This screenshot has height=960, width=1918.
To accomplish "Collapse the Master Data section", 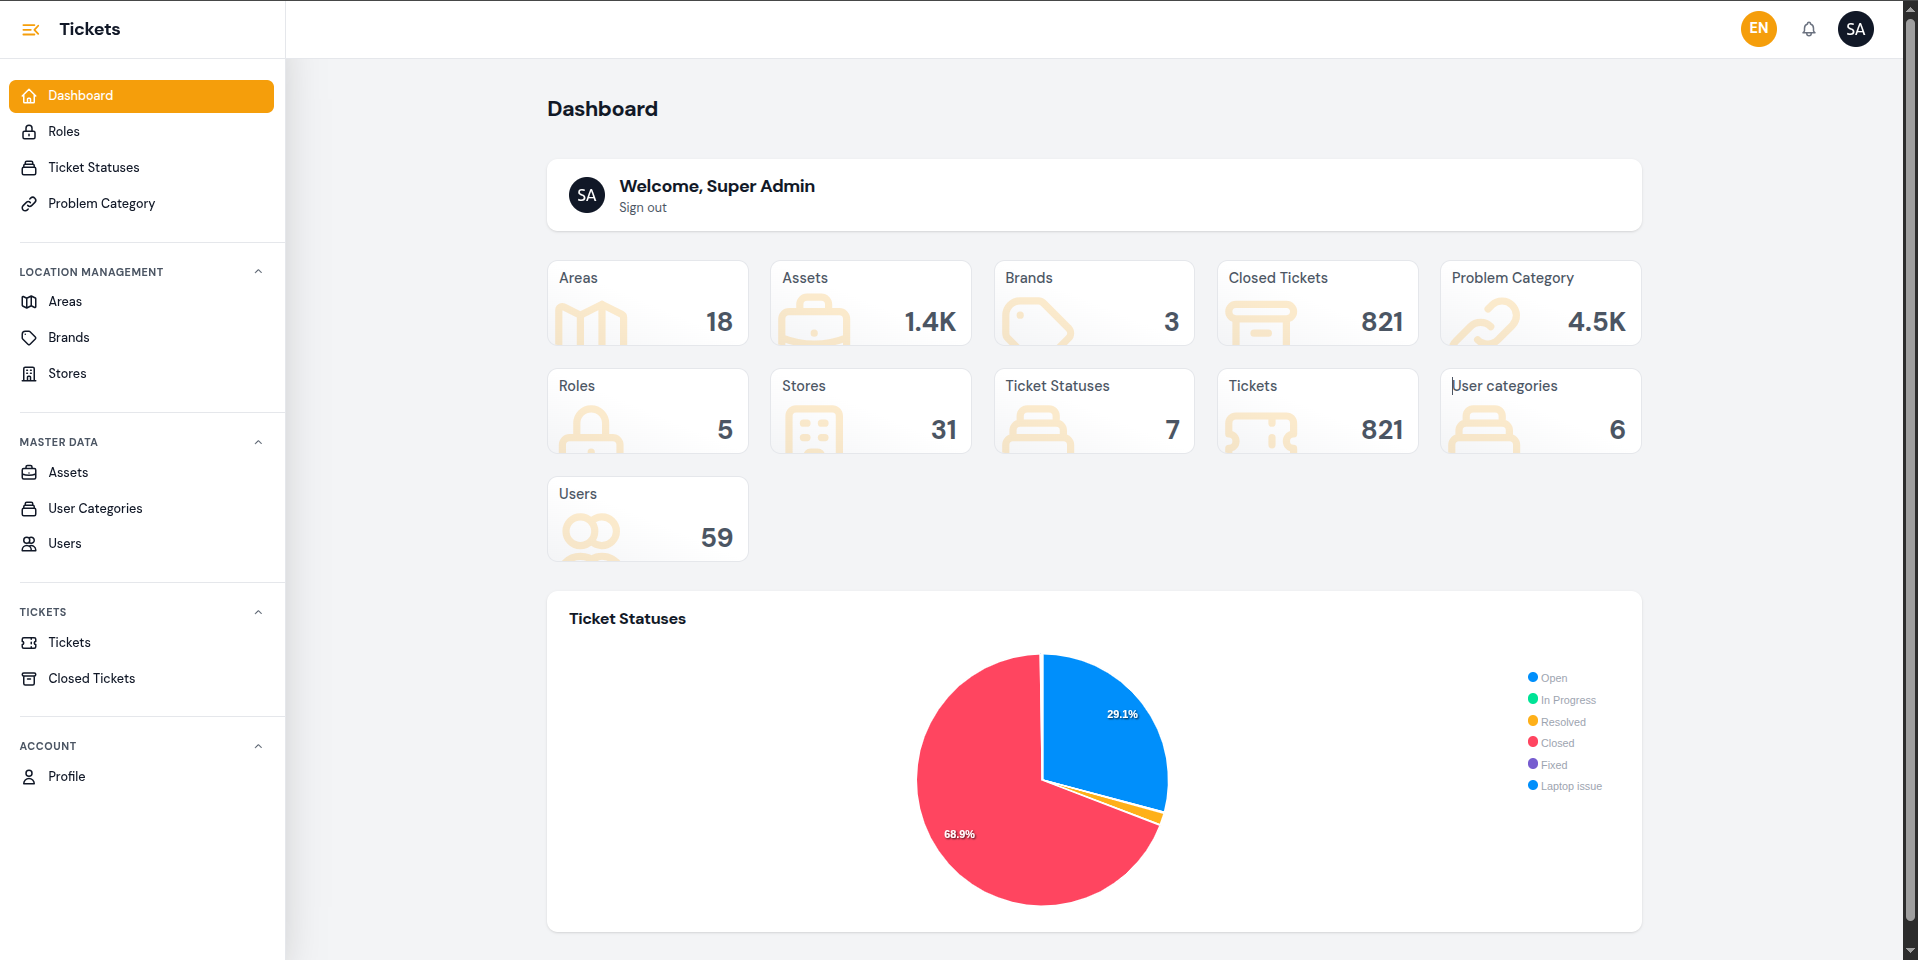I will click(x=258, y=441).
